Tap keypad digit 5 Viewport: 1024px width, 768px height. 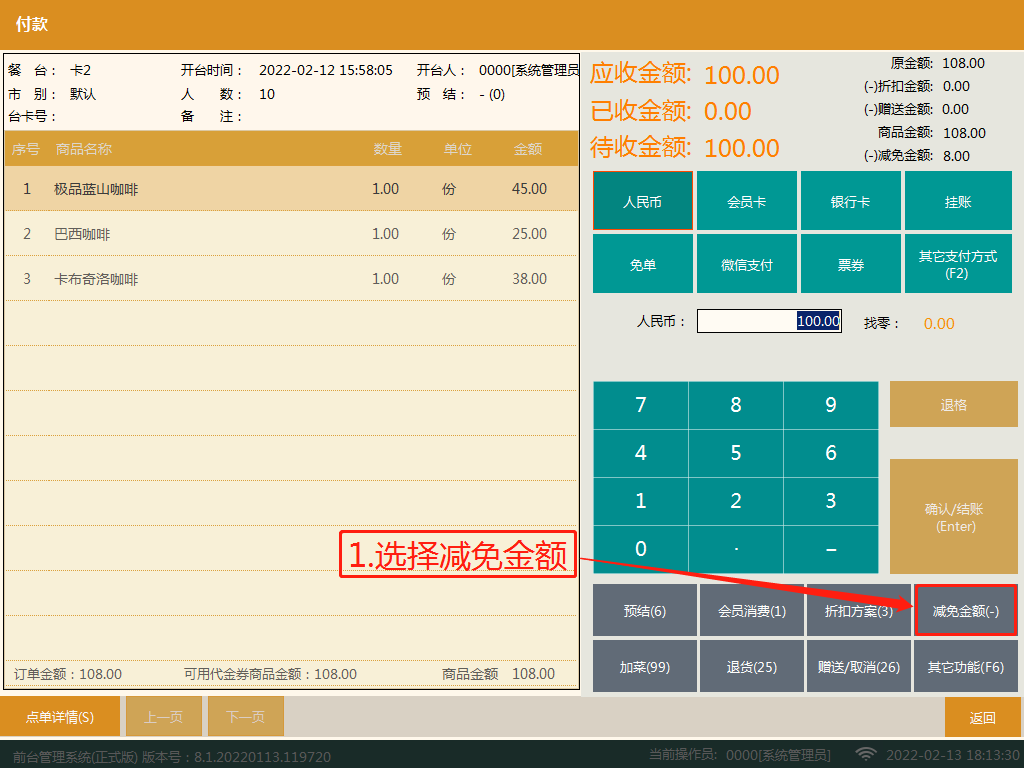coord(736,453)
